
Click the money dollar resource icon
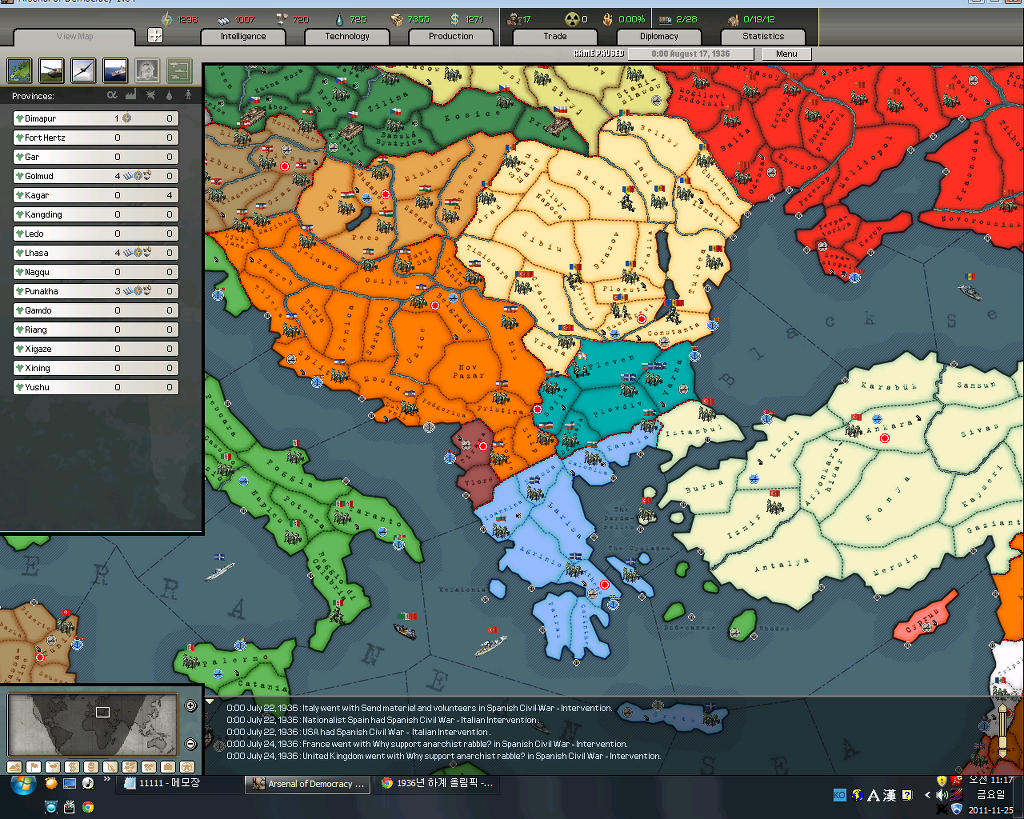coord(455,19)
